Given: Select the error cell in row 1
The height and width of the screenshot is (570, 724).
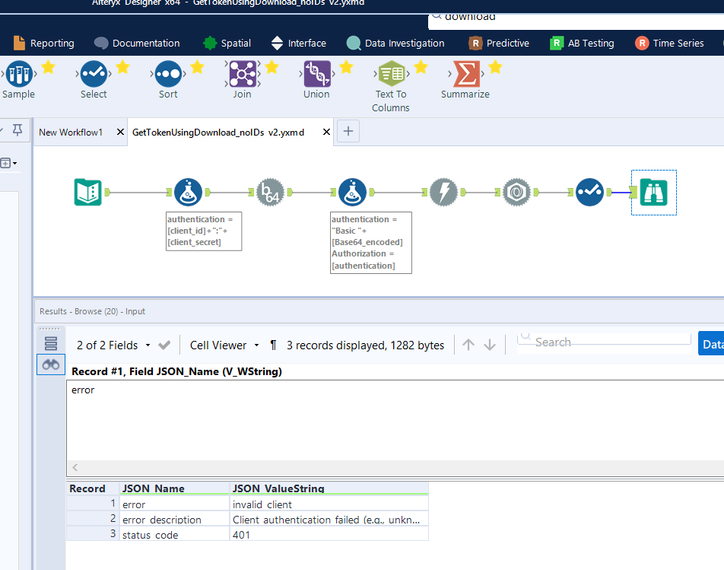Looking at the screenshot, I should click(175, 504).
